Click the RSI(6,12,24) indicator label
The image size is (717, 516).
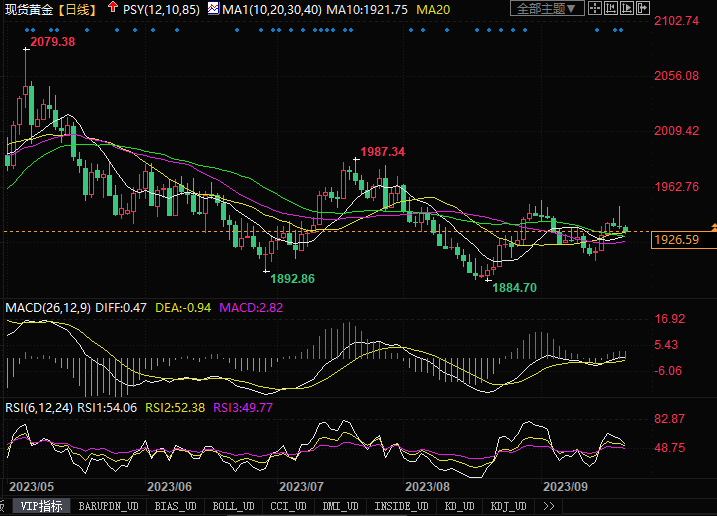coord(39,407)
